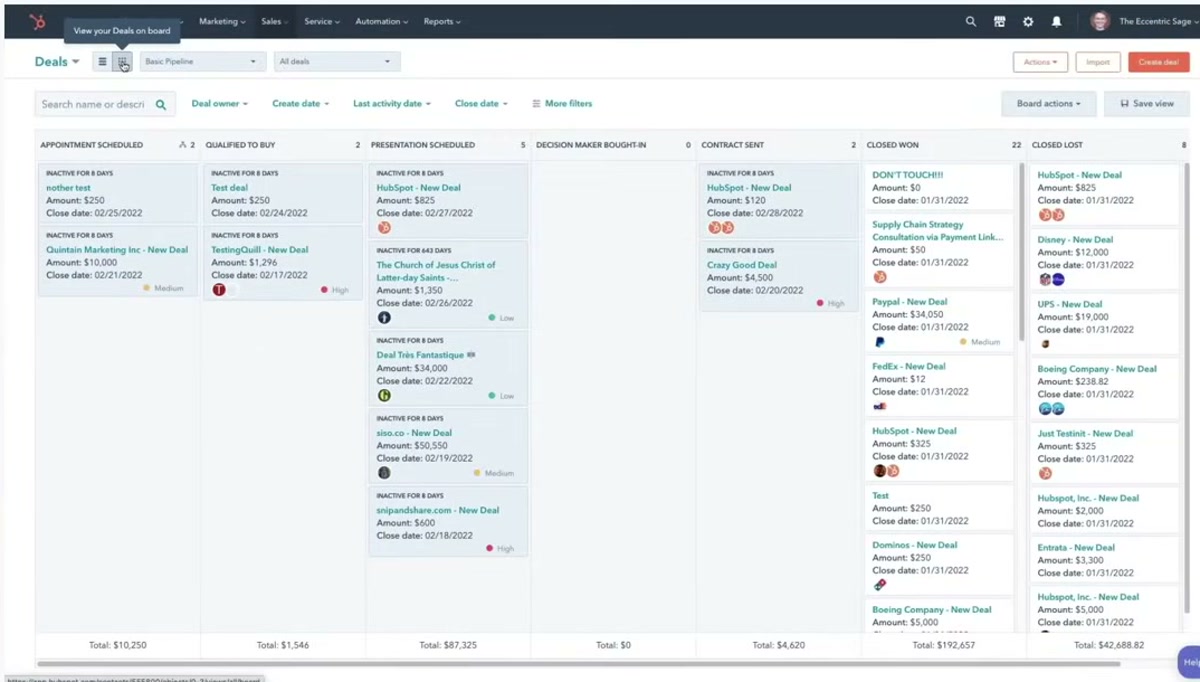Click the FedEx logo on FedEx deal
Viewport: 1200px width, 682px height.
click(x=880, y=406)
